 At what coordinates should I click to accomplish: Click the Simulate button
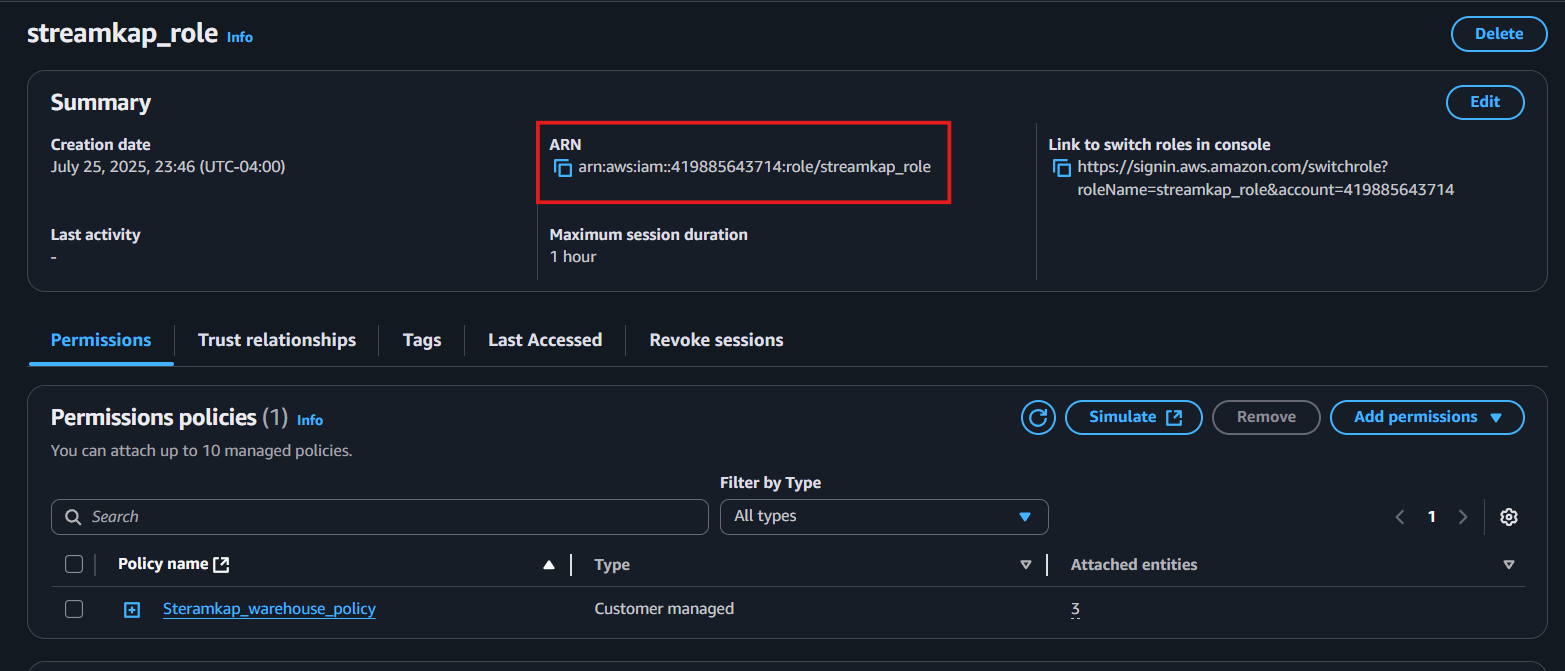click(x=1134, y=417)
